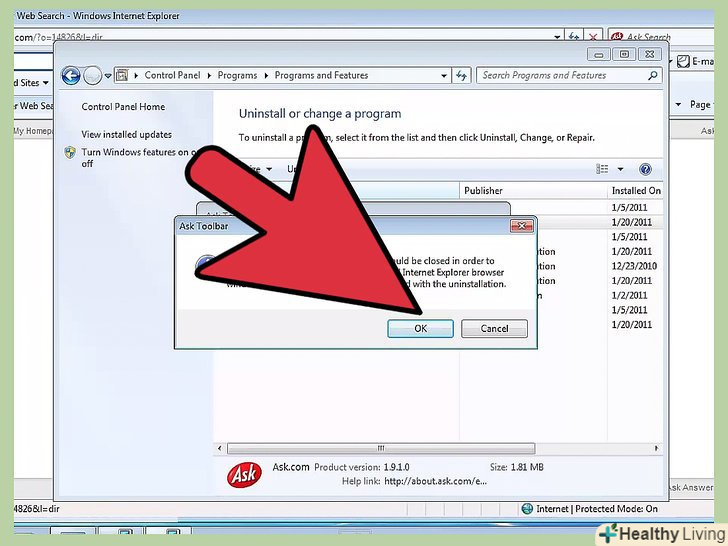Image resolution: width=728 pixels, height=546 pixels.
Task: Open the about.ask.com help link
Action: click(x=435, y=481)
